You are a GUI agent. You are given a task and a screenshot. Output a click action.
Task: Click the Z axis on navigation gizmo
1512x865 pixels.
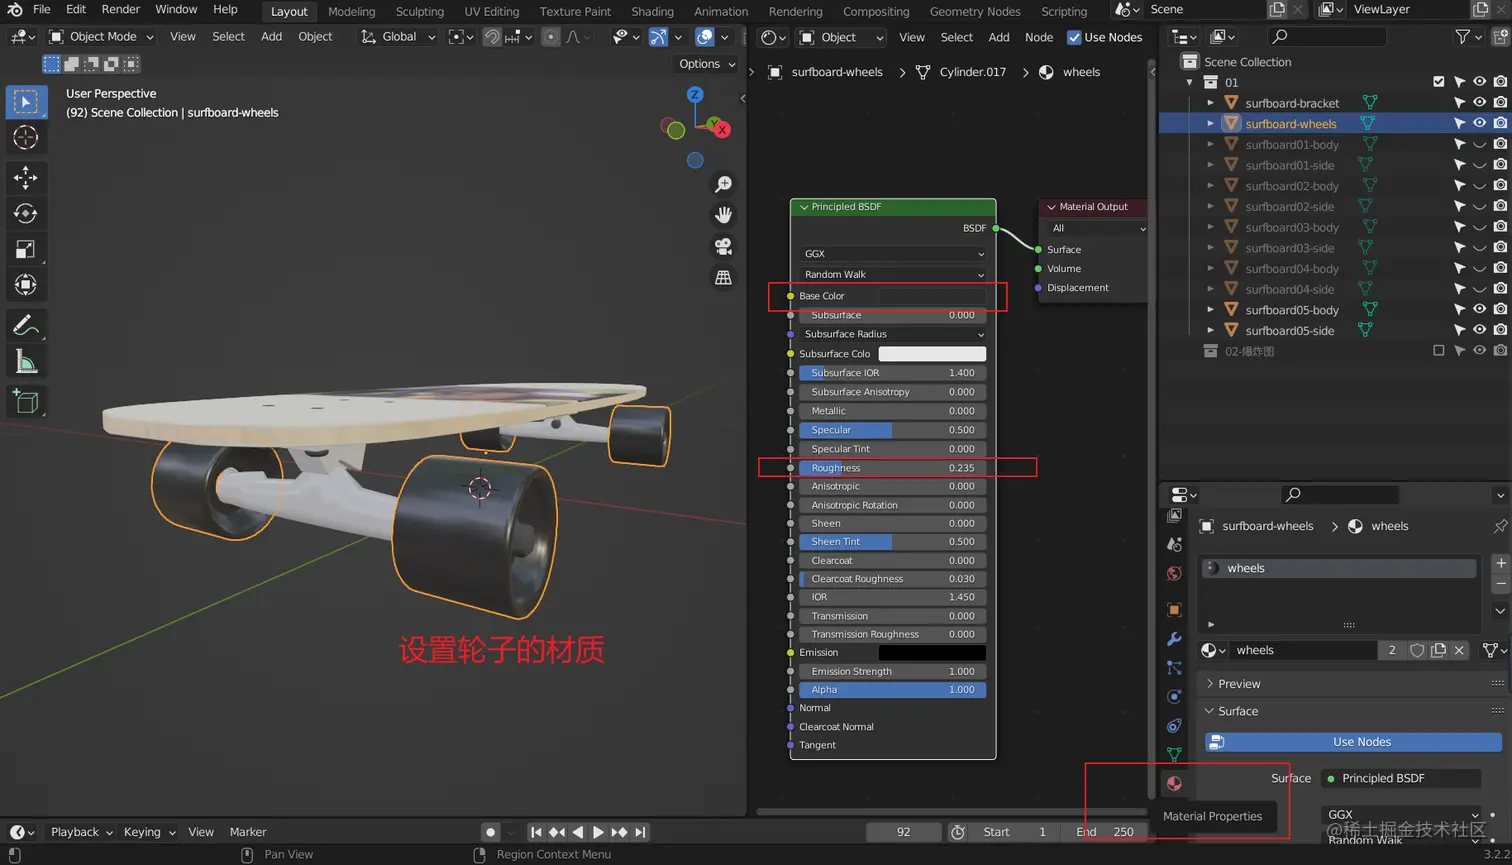(x=695, y=94)
